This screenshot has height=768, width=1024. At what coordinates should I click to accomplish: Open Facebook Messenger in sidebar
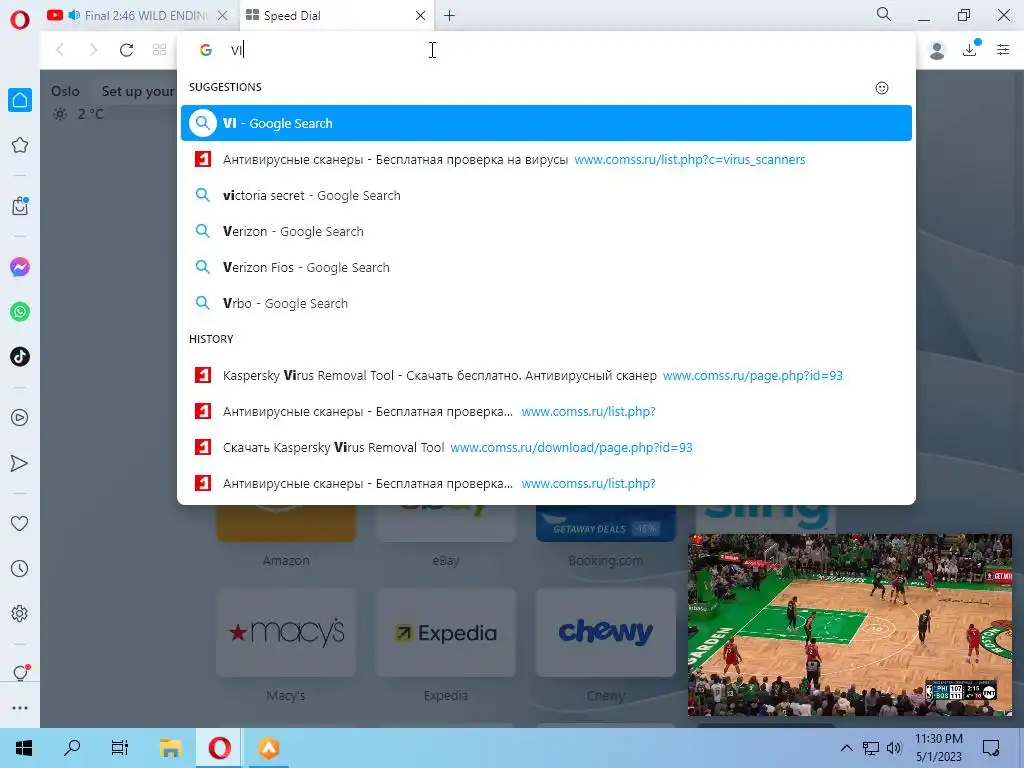pyautogui.click(x=20, y=267)
